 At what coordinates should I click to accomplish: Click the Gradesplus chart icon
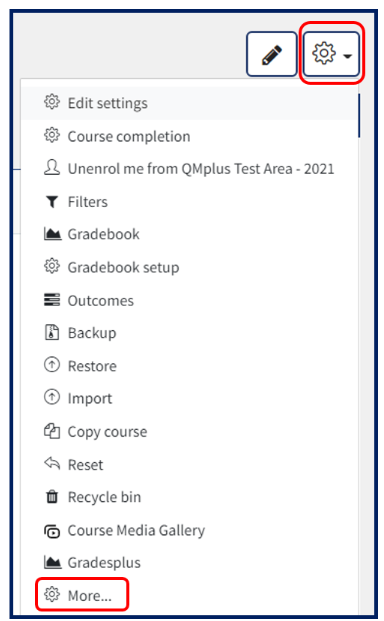pos(52,562)
